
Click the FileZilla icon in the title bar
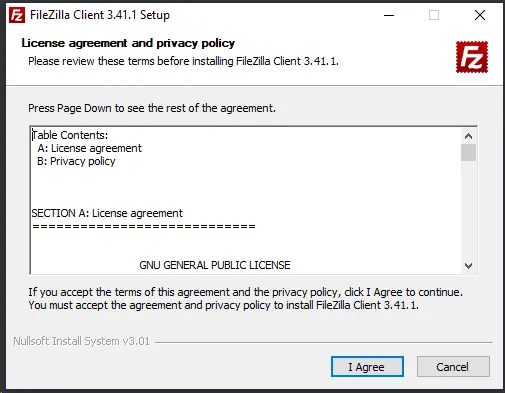point(17,15)
